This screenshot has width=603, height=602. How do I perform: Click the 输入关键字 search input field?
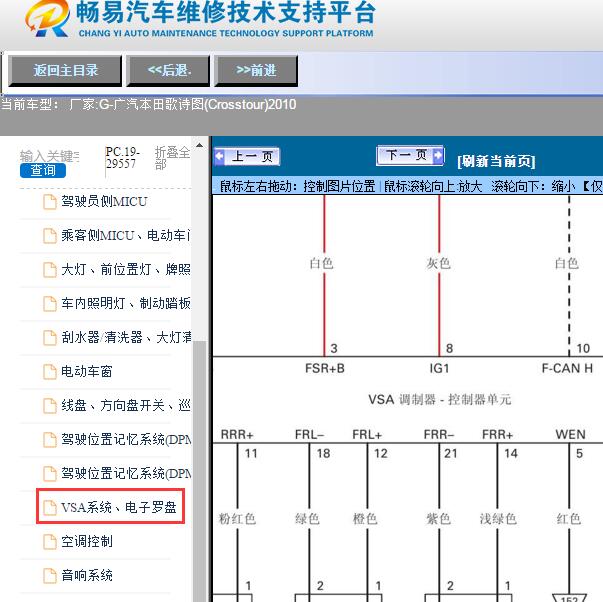coord(49,156)
